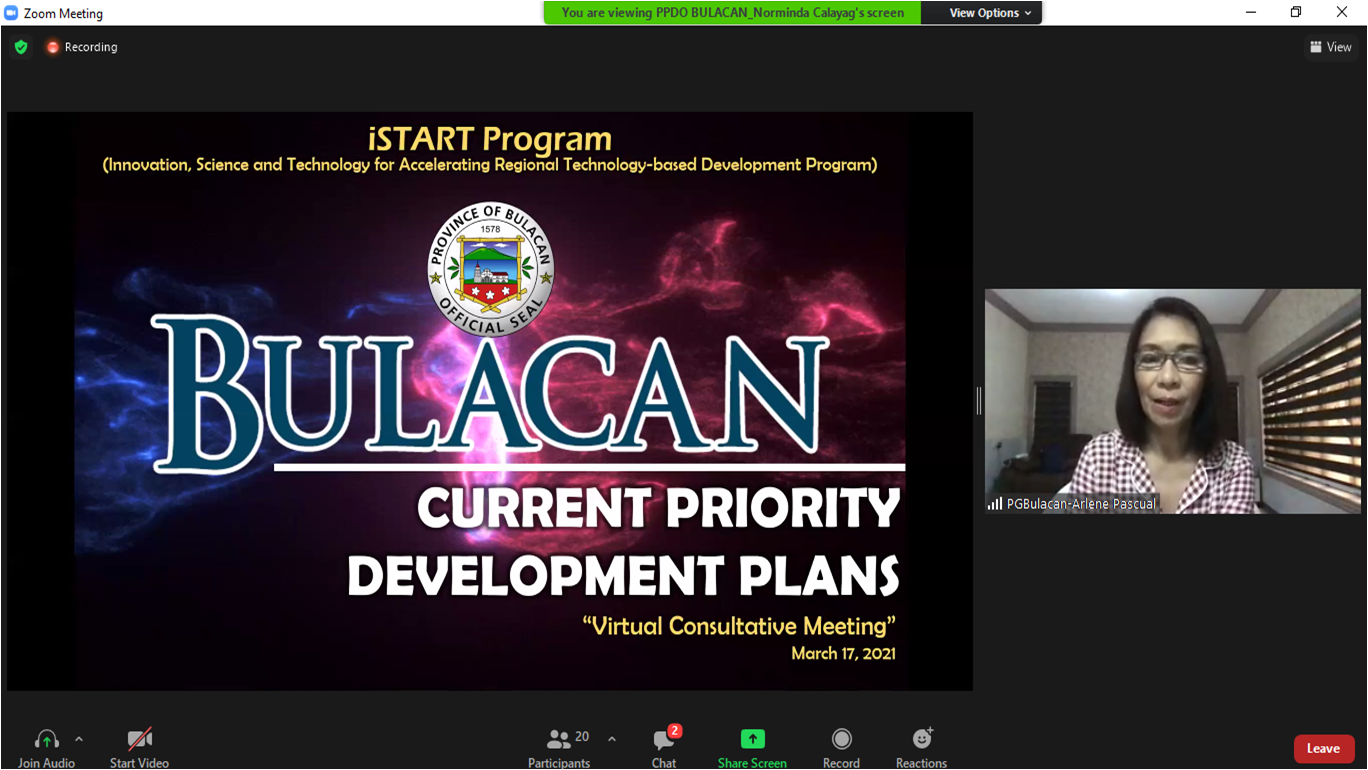This screenshot has height=770, width=1368.
Task: Open the Chat panel
Action: 664,746
